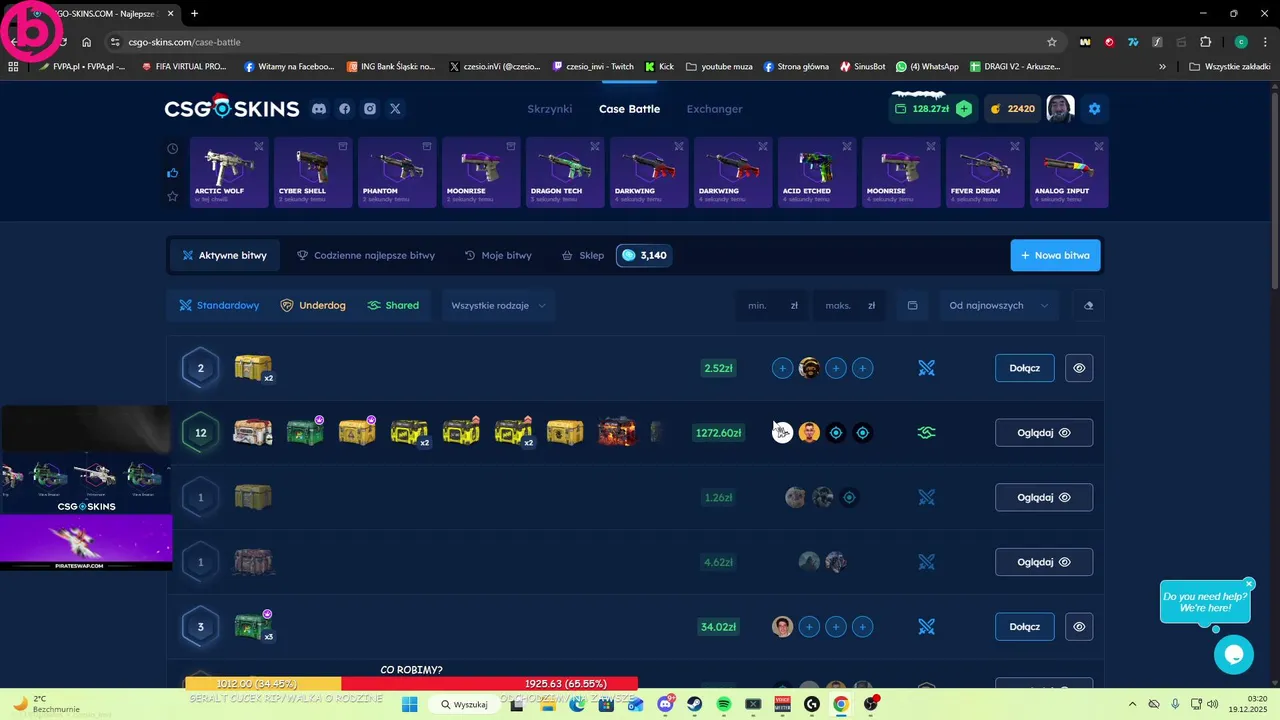Screen dimensions: 1280x720
Task: Open the Arctic Wolf drop card
Action: pos(229,172)
